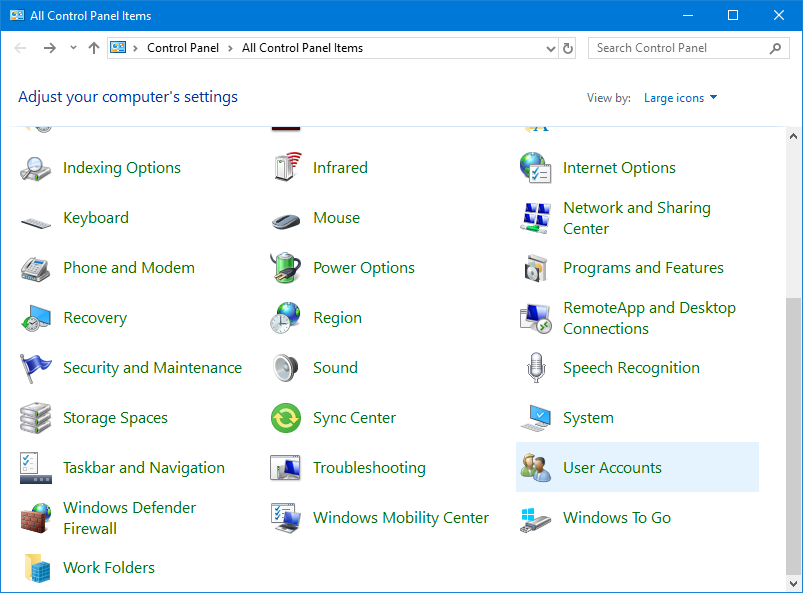
Task: Open the RemoteApp and Desktop Connections icon
Action: (x=536, y=318)
